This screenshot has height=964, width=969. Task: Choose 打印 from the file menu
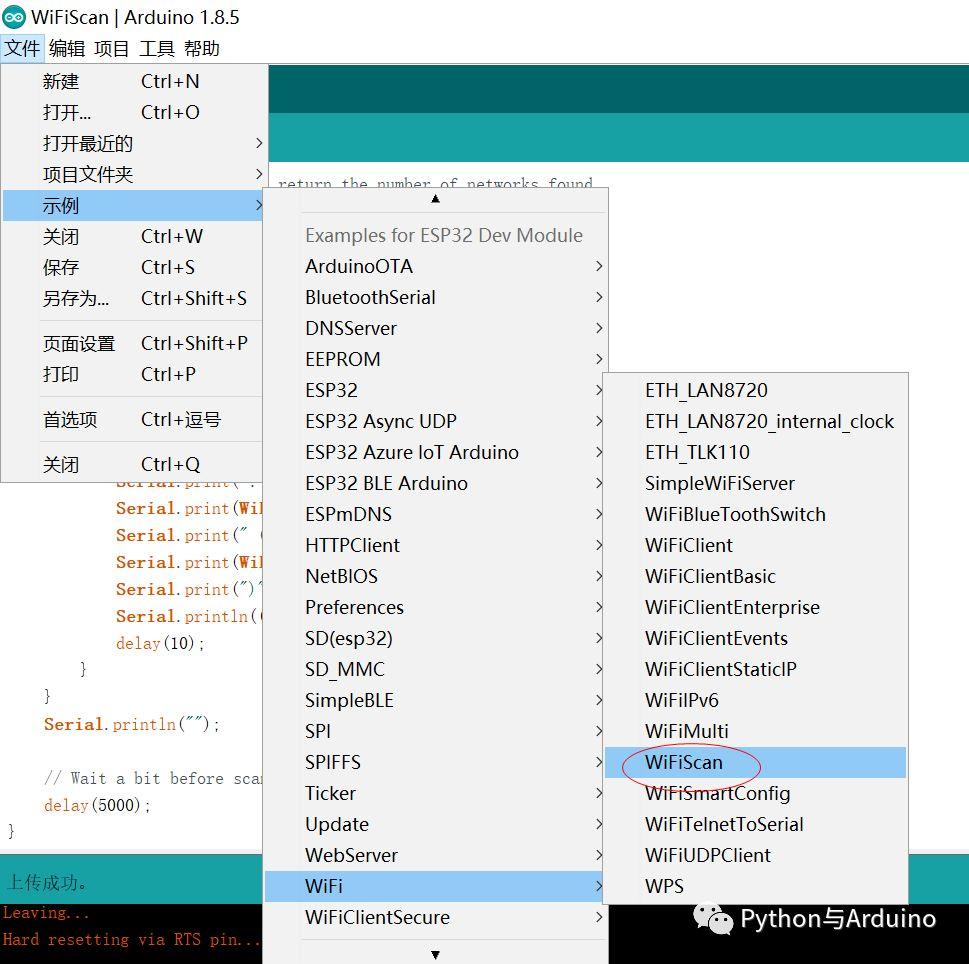pos(133,374)
